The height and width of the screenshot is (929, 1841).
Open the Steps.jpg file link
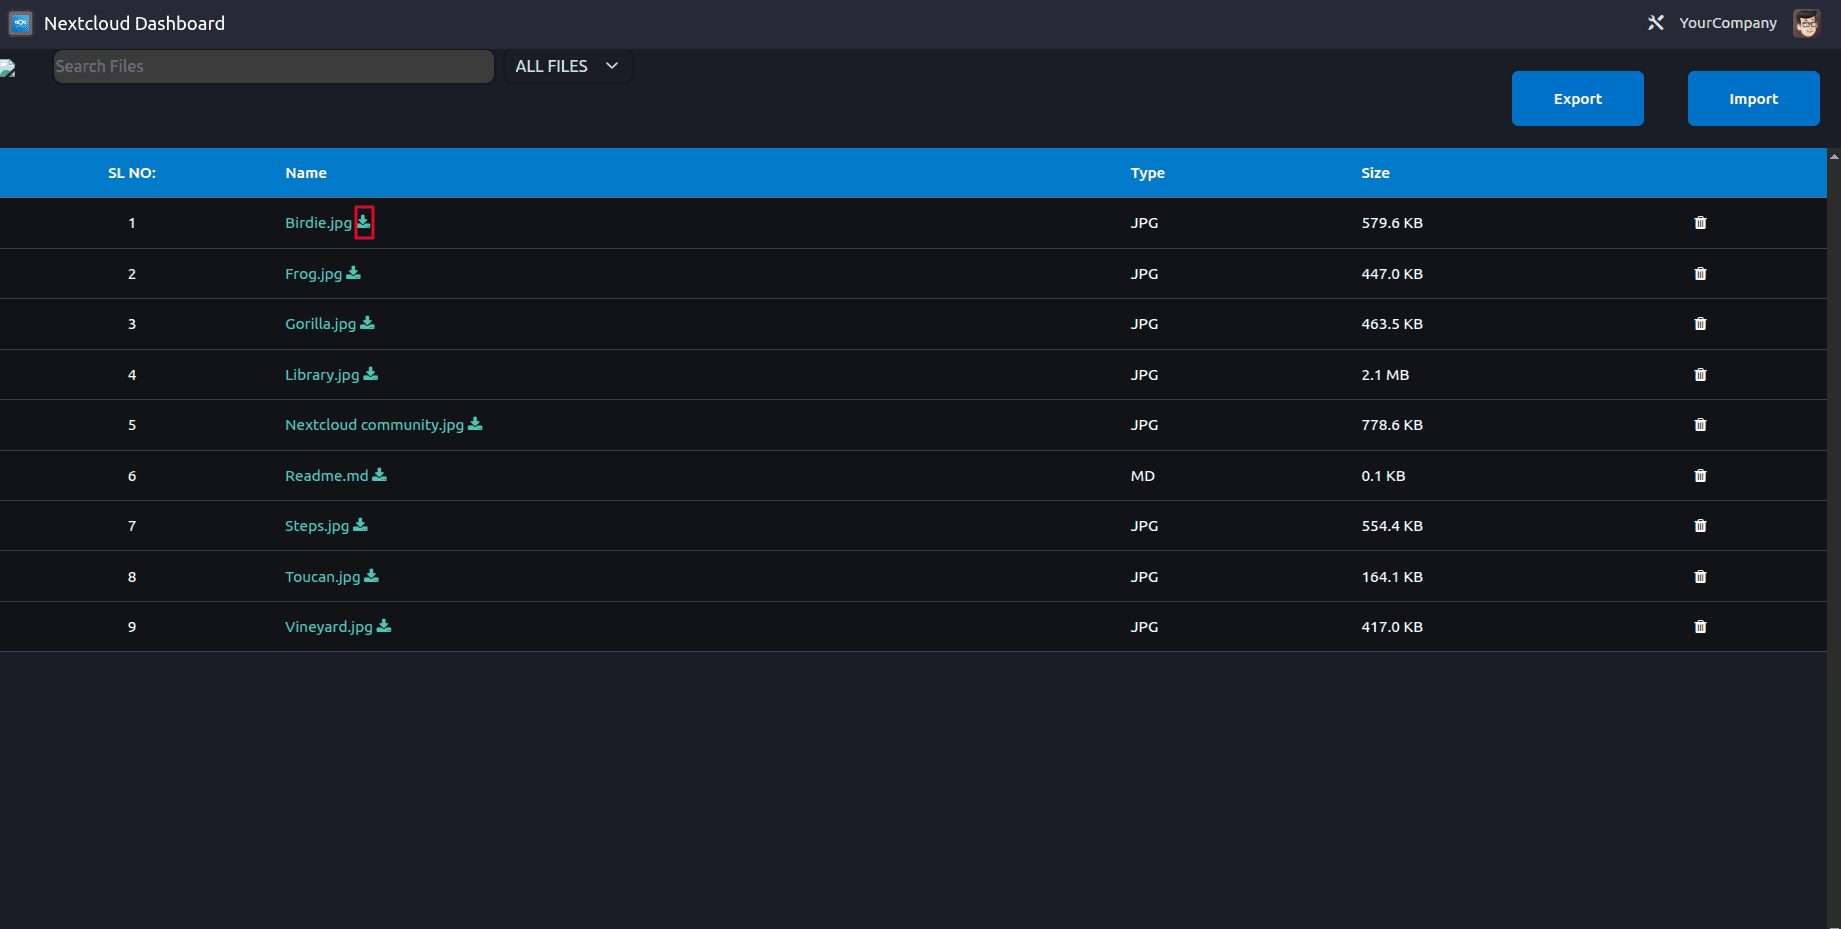click(x=317, y=526)
